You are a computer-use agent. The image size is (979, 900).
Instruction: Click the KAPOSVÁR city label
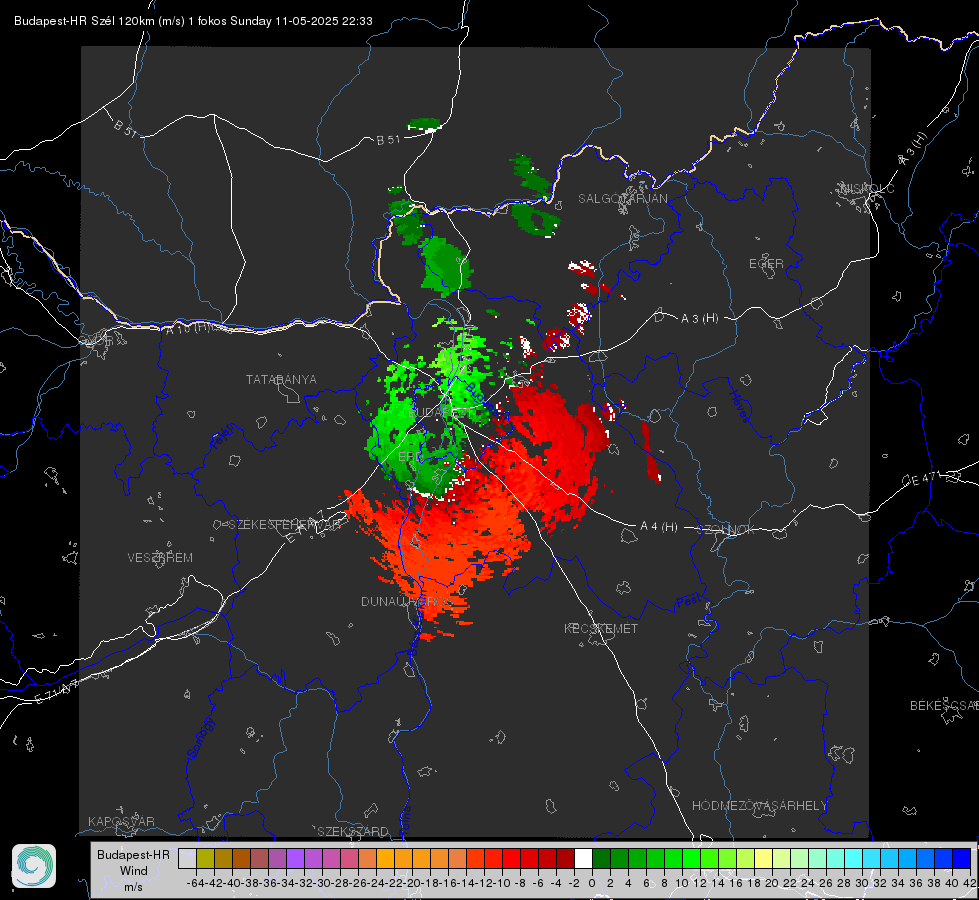[121, 821]
